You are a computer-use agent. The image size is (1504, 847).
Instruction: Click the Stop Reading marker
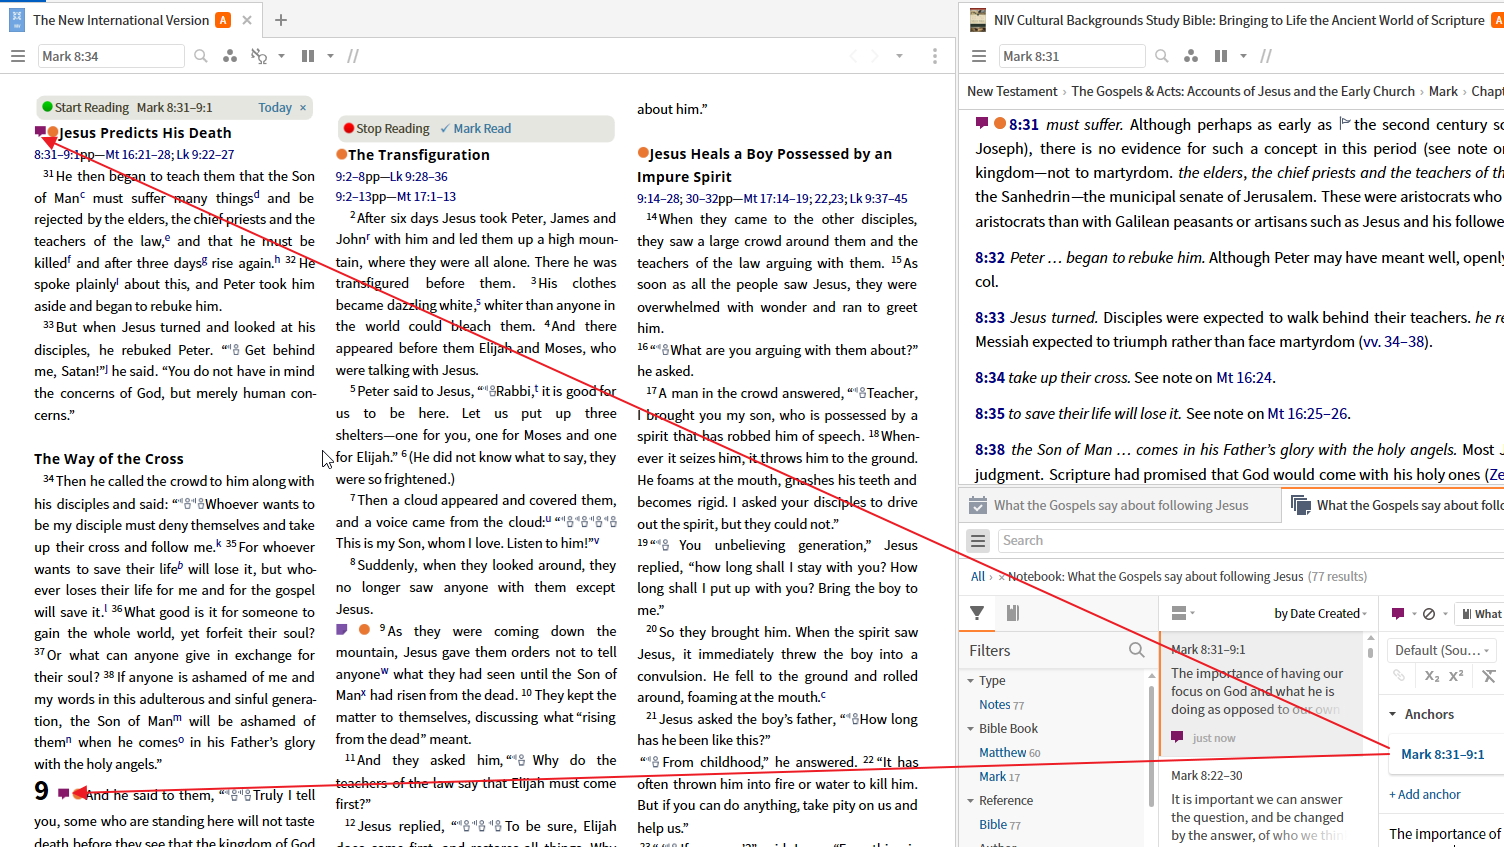click(386, 128)
